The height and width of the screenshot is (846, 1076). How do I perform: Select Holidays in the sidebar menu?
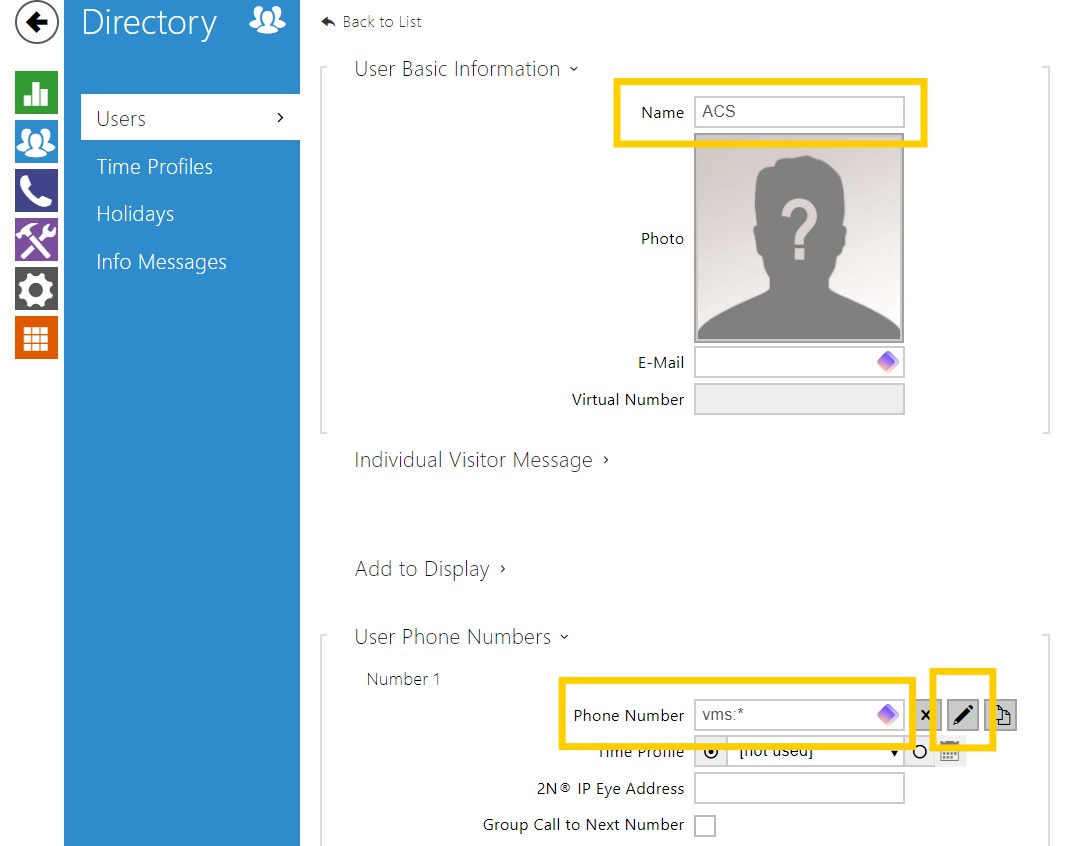tap(135, 214)
